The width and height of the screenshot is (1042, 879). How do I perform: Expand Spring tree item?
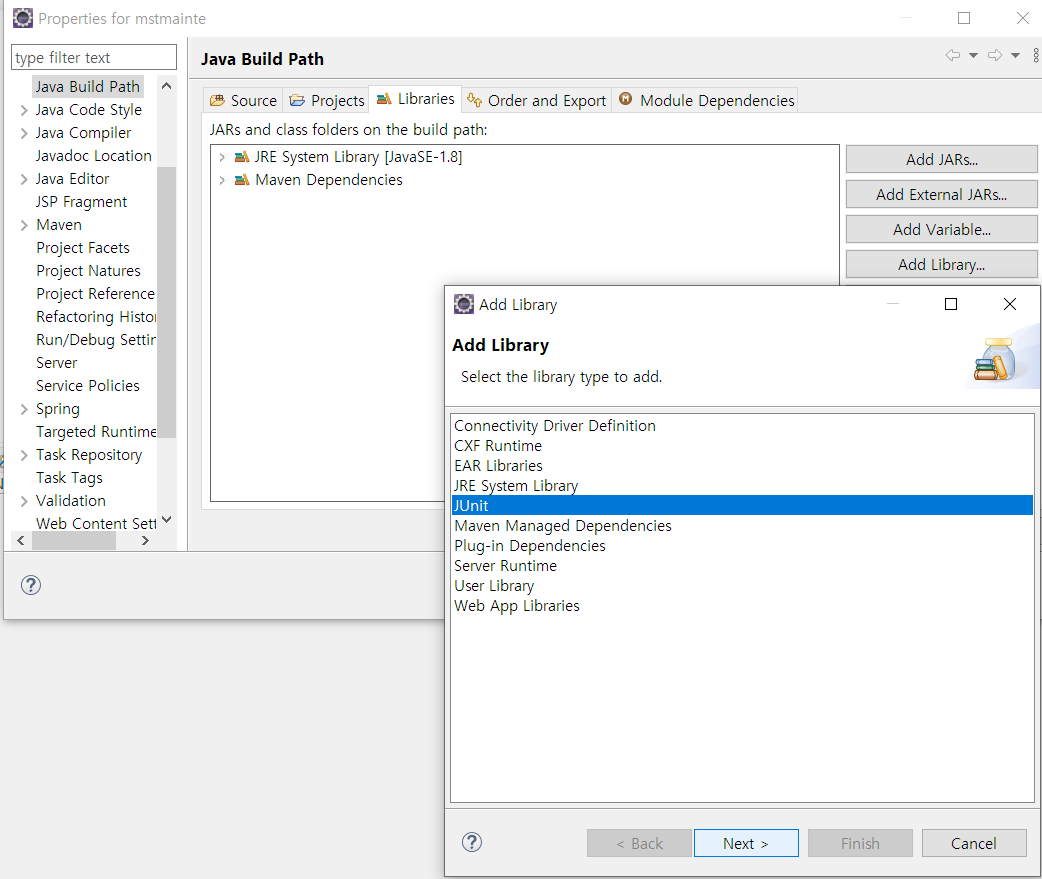24,409
